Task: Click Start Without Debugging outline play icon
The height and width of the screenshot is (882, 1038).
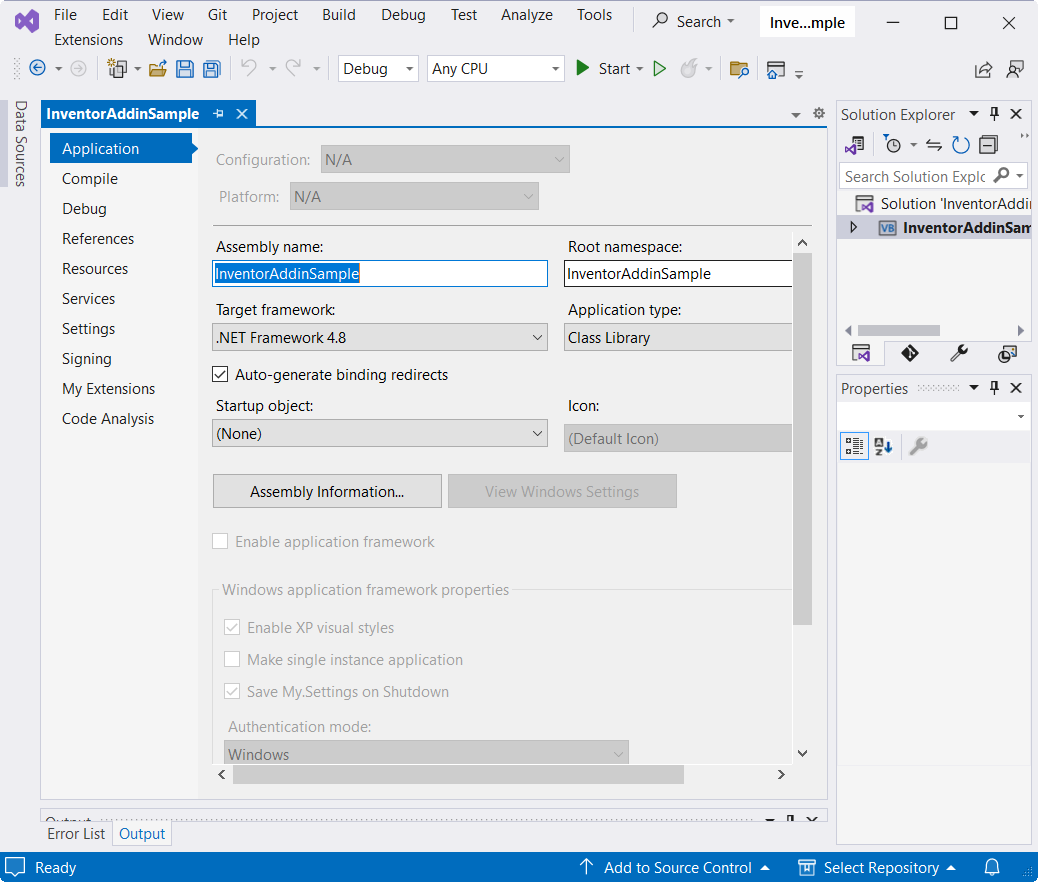Action: coord(659,69)
